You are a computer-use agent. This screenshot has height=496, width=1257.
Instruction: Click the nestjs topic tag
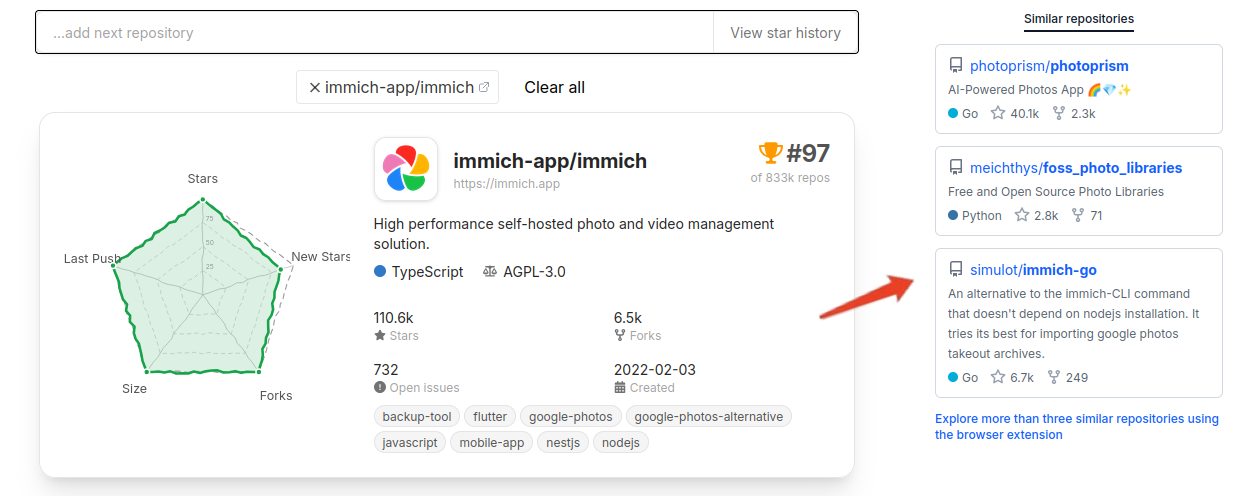(564, 443)
